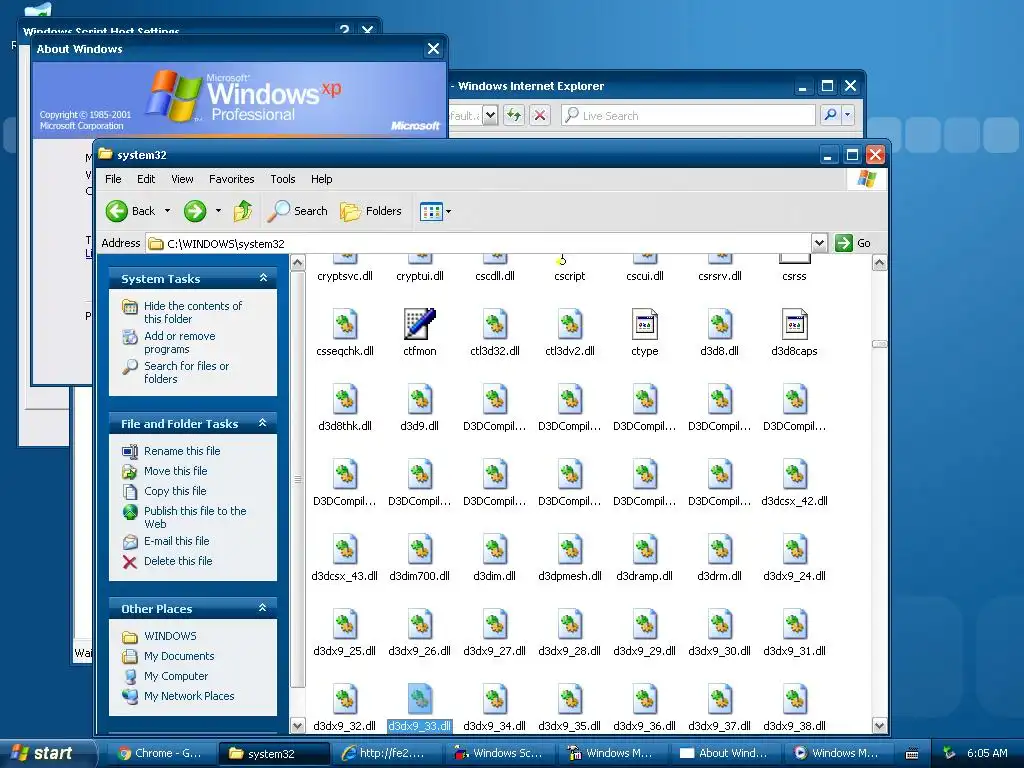
Task: Click Search for files or folders
Action: click(186, 372)
